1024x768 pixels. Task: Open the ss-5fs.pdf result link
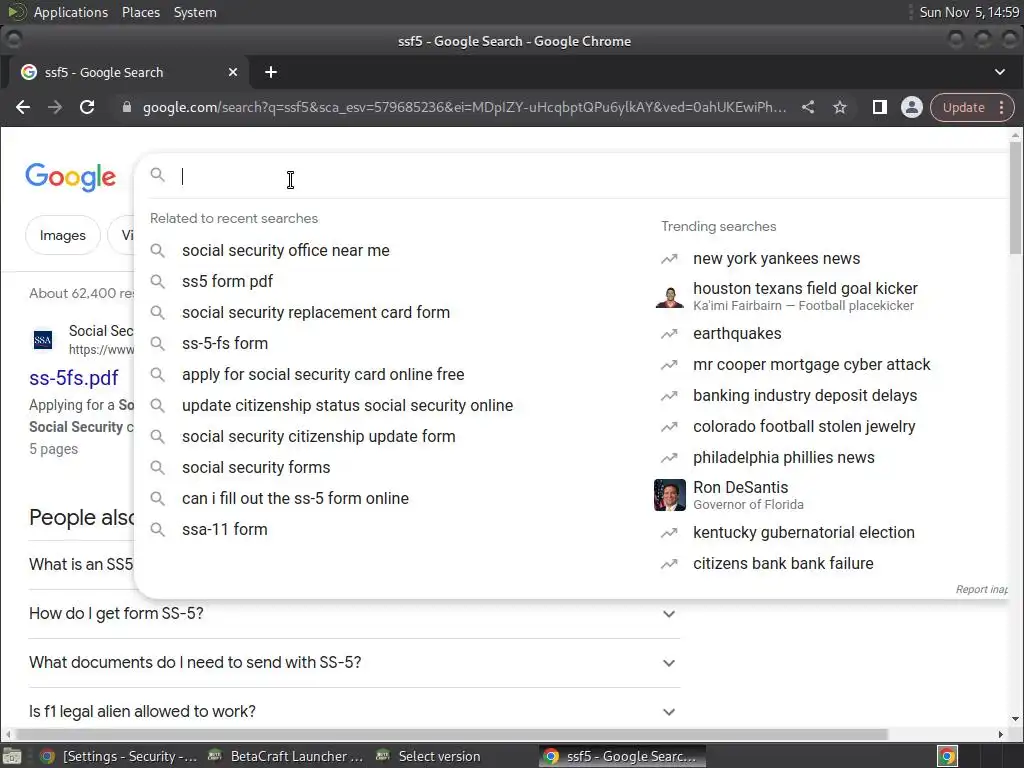74,377
